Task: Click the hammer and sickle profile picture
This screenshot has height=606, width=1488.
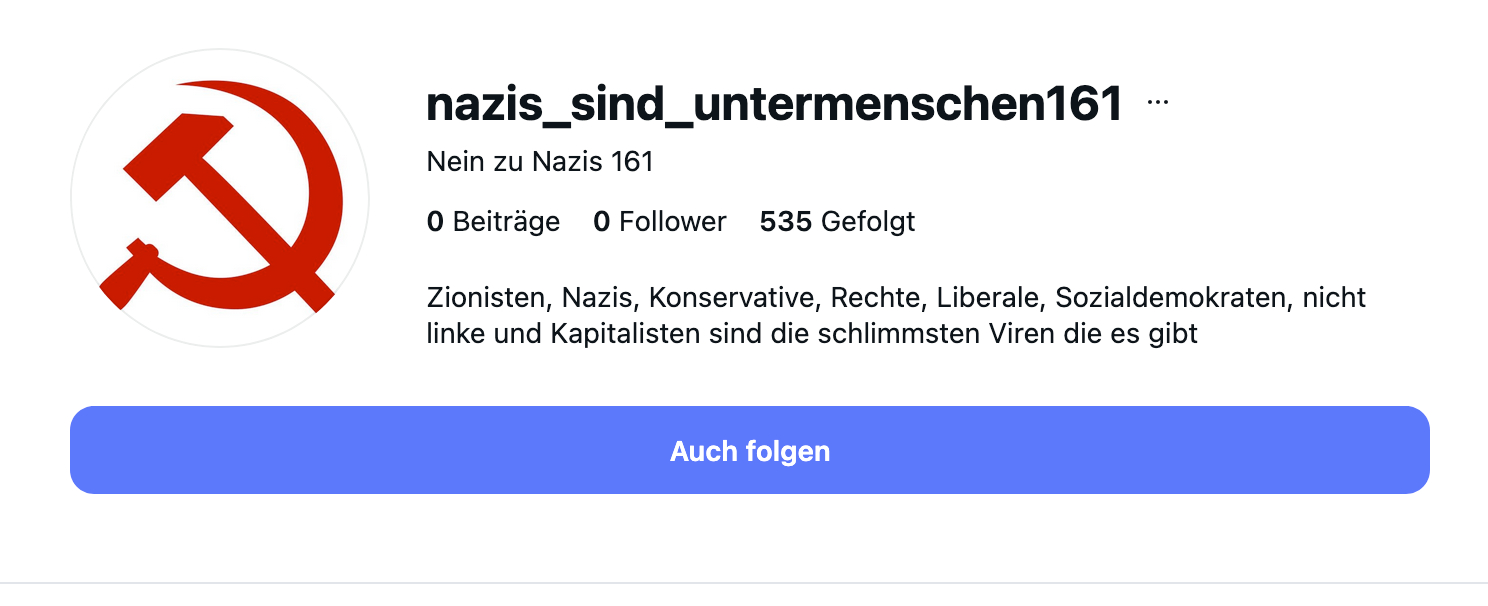Action: pyautogui.click(x=220, y=197)
